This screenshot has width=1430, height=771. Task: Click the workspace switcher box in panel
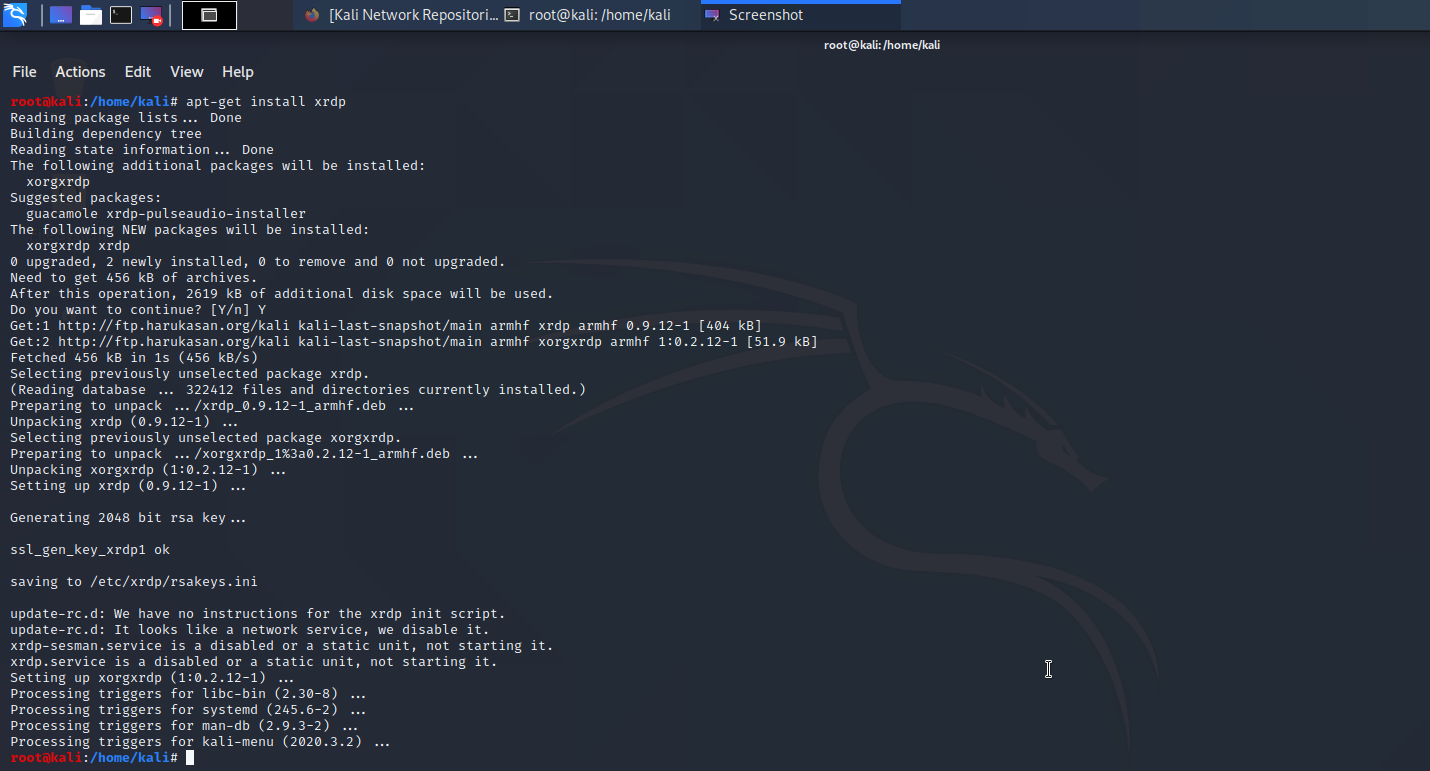[x=209, y=15]
